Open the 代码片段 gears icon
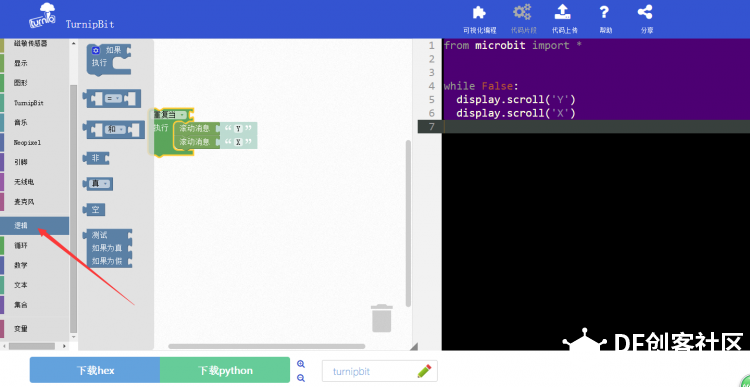Viewport: 750px width, 387px height. click(x=522, y=12)
